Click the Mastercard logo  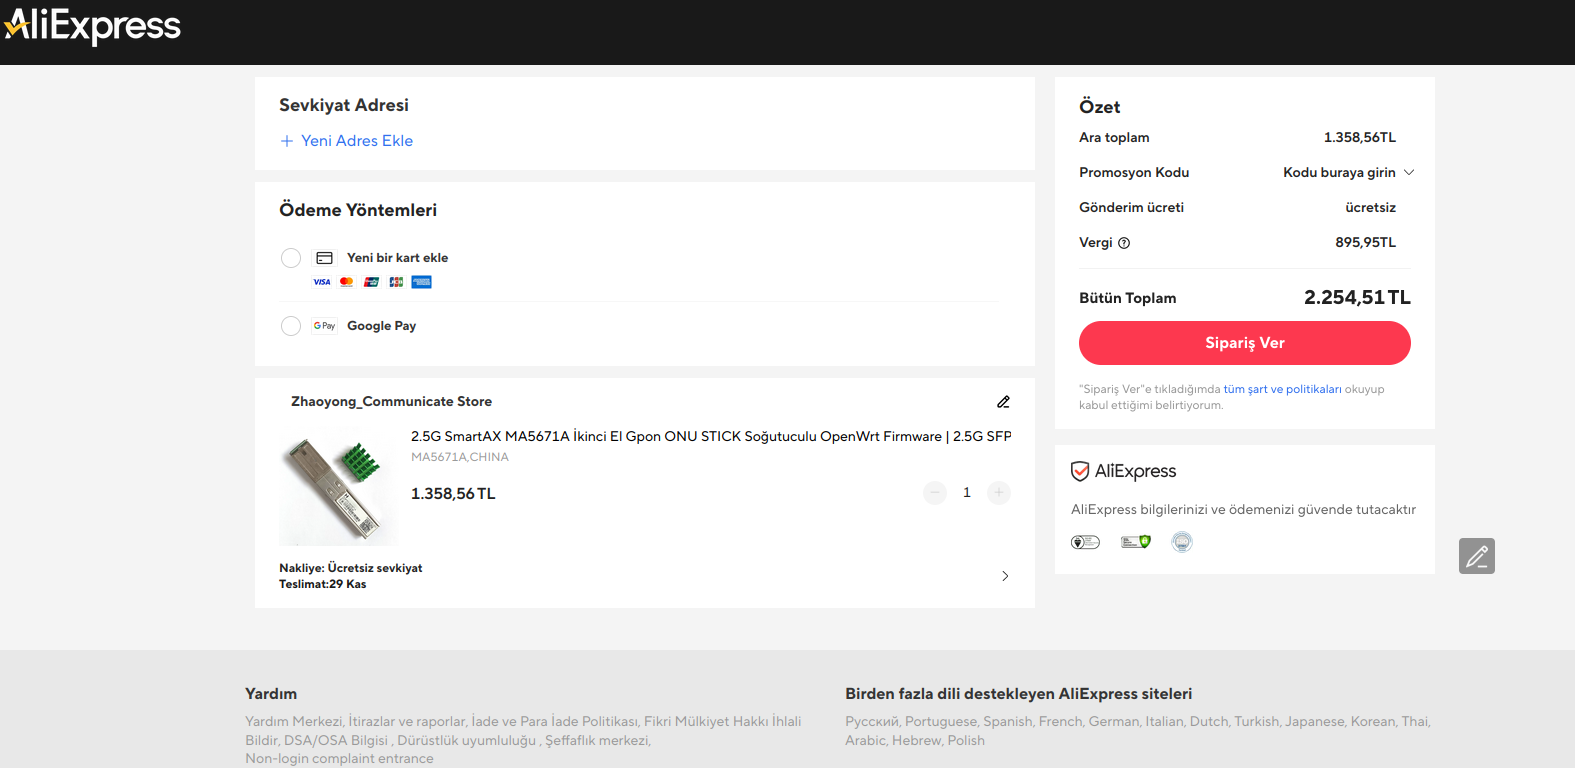point(347,282)
